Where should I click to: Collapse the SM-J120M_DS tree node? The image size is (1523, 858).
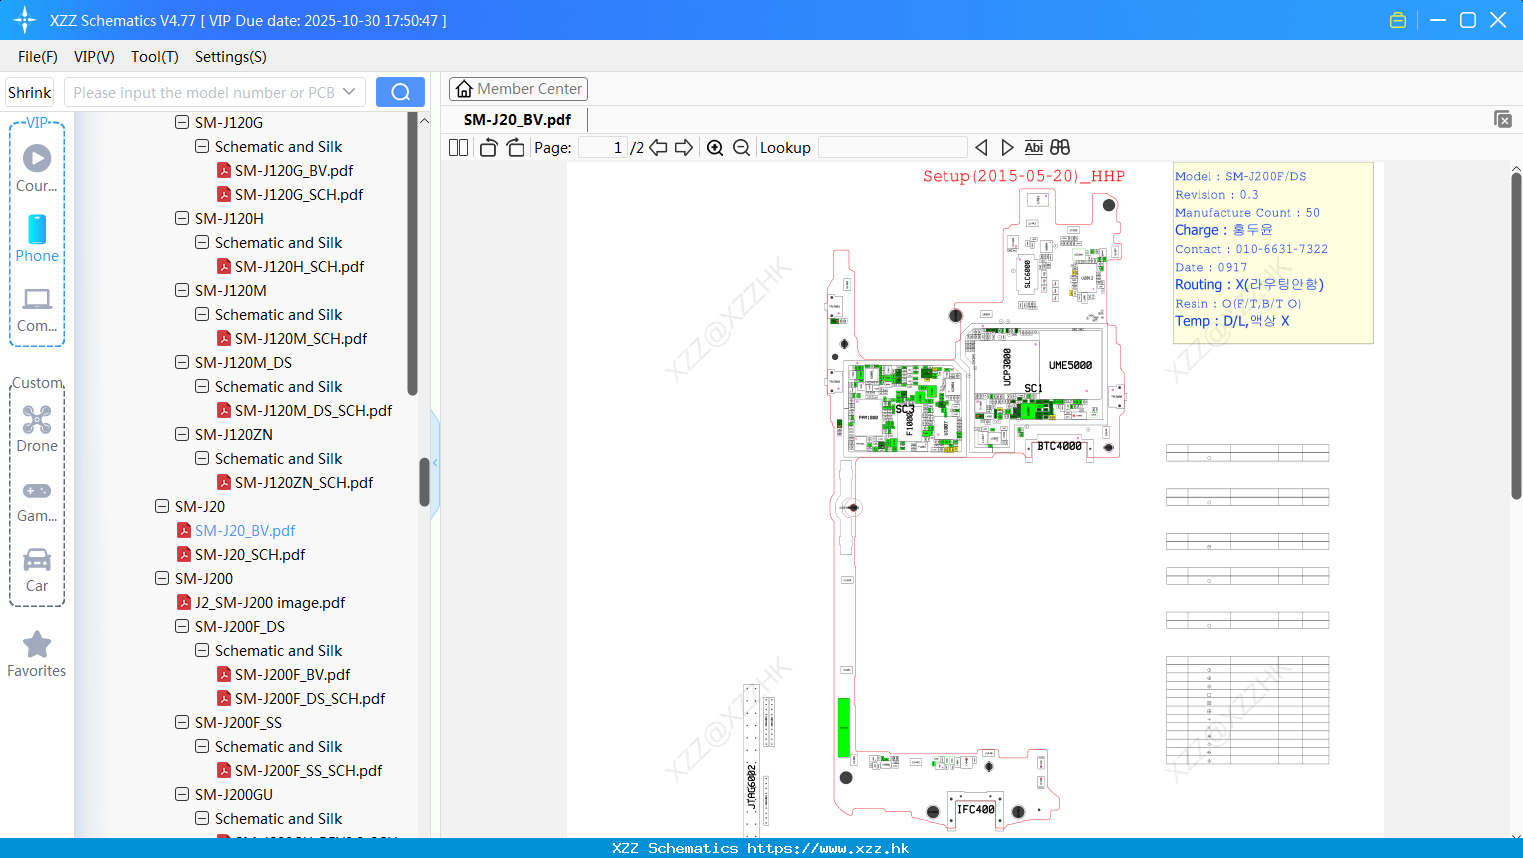[182, 362]
